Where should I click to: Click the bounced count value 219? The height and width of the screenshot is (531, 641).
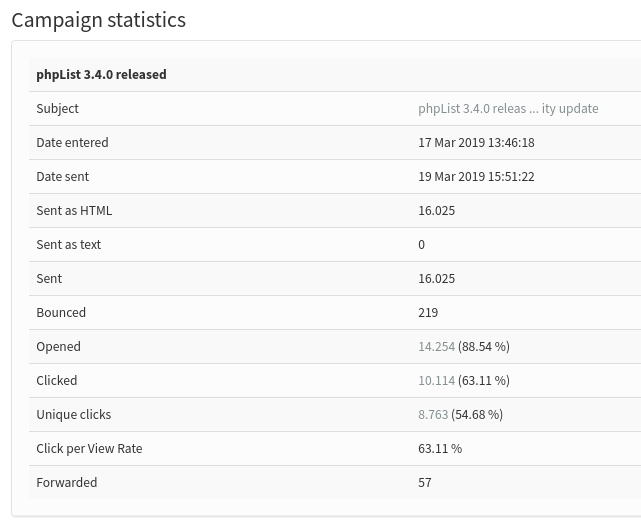[x=428, y=313]
